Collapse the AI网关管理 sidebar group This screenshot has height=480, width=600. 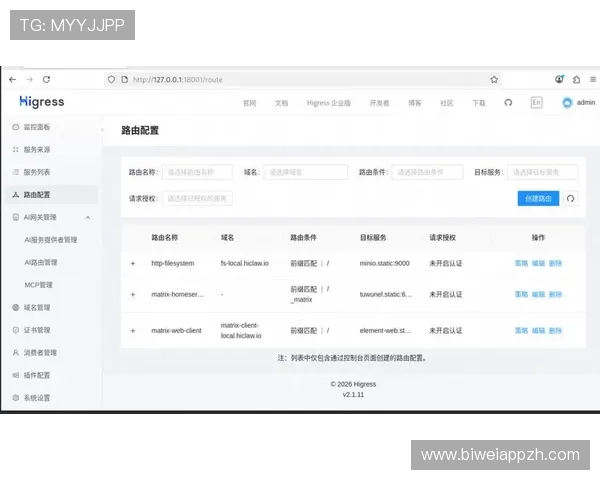(52, 217)
